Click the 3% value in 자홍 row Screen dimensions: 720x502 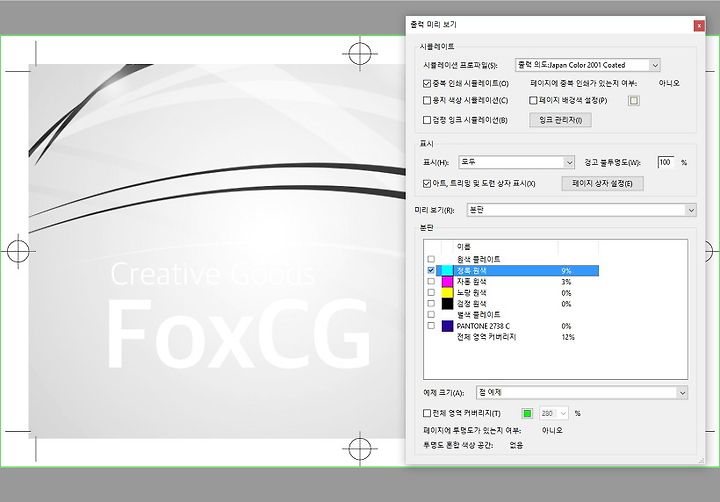click(x=566, y=282)
